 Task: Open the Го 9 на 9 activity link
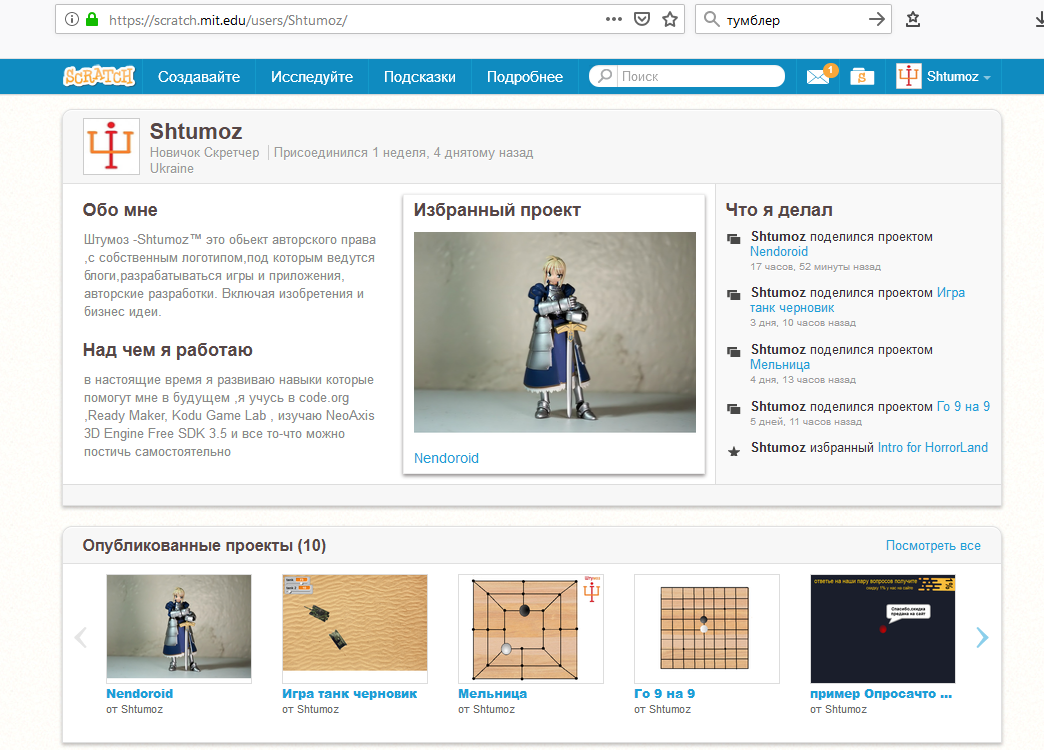point(963,406)
